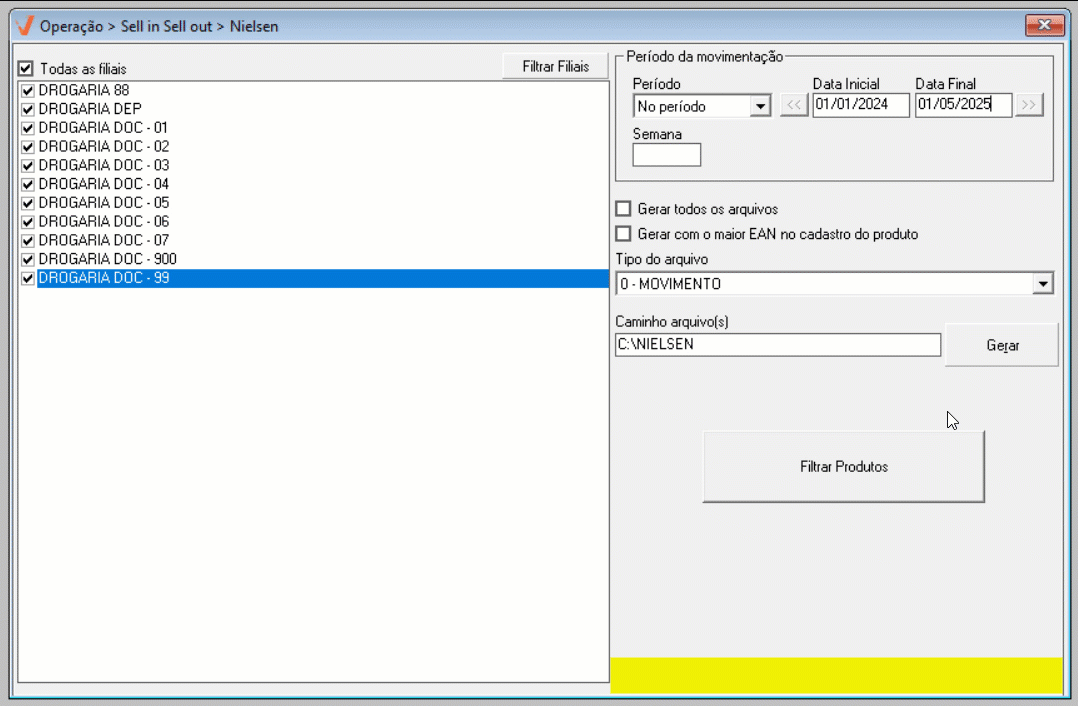Open the Período dropdown arrow

click(760, 107)
